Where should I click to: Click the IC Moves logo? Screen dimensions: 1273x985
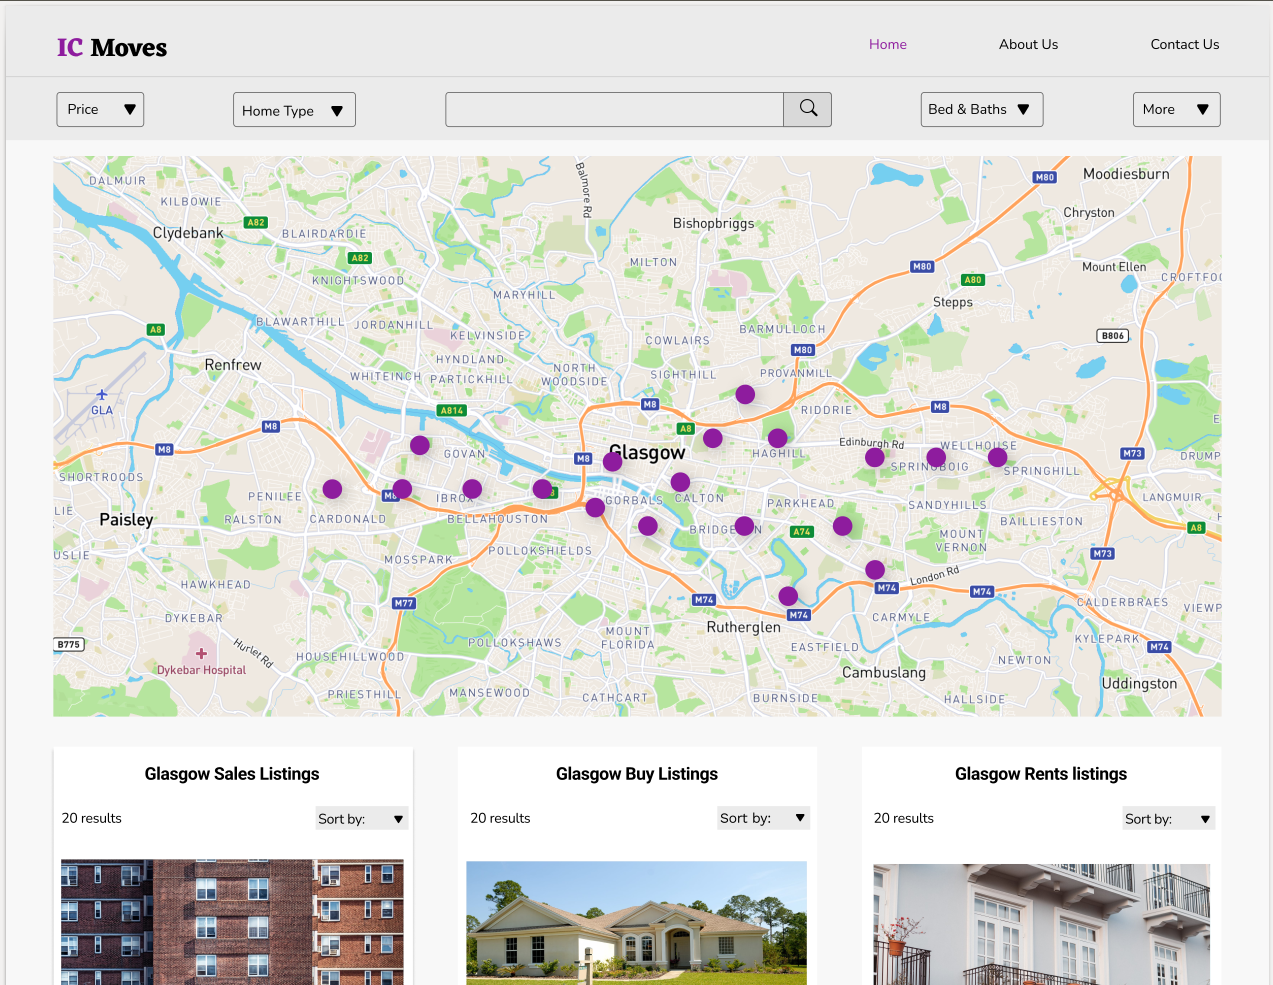(112, 48)
